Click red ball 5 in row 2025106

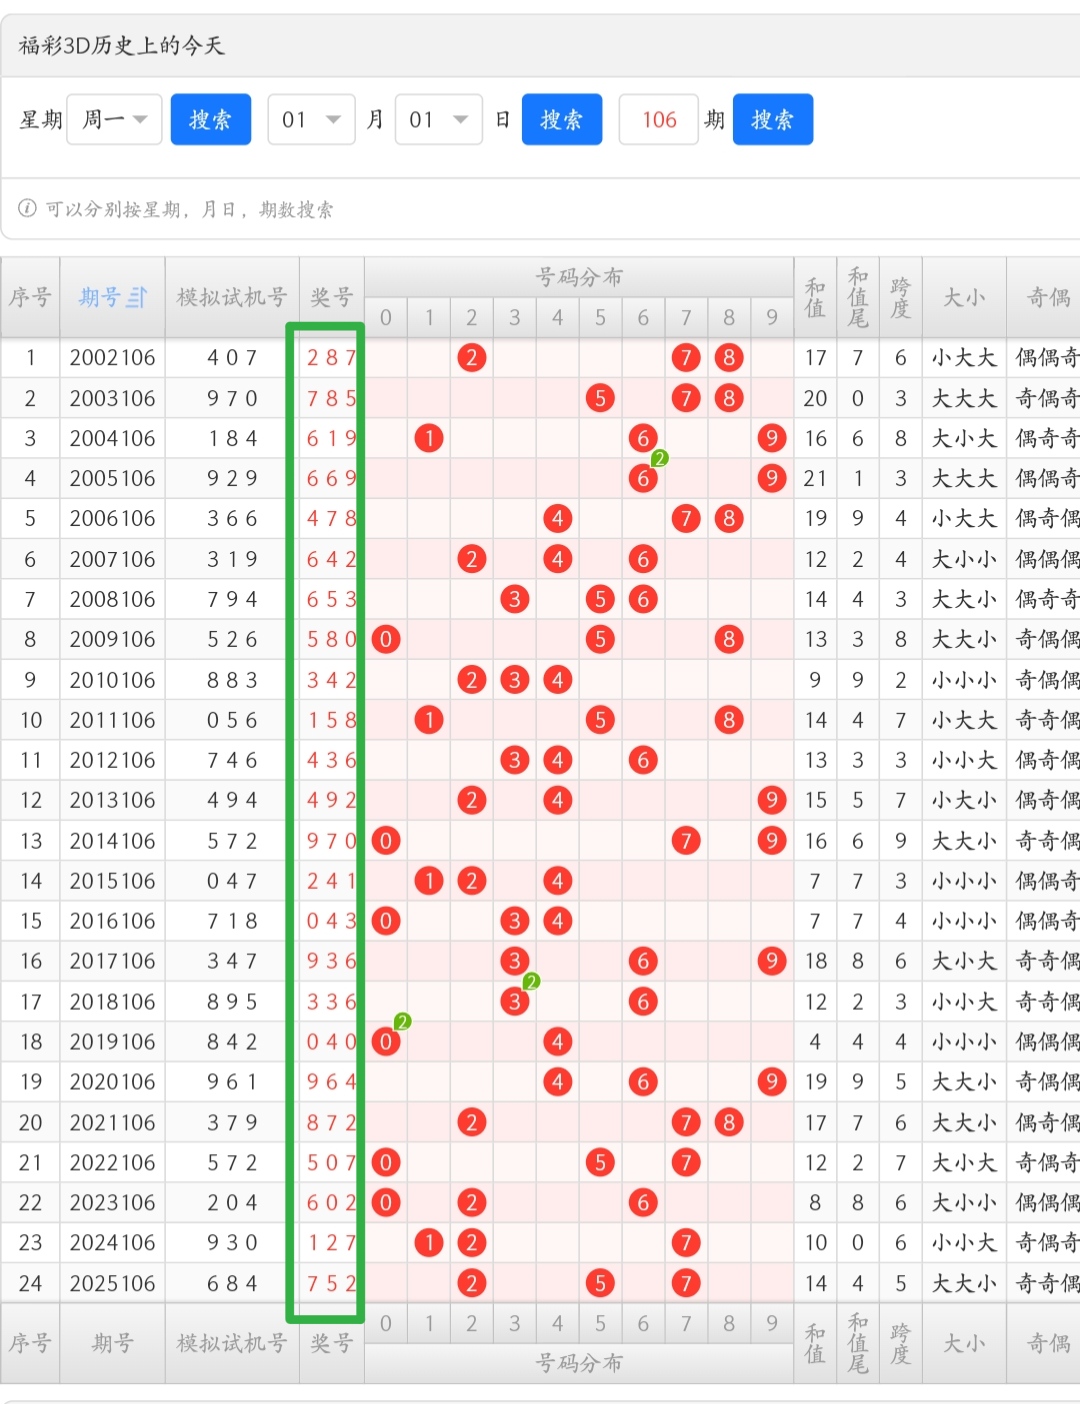600,1283
